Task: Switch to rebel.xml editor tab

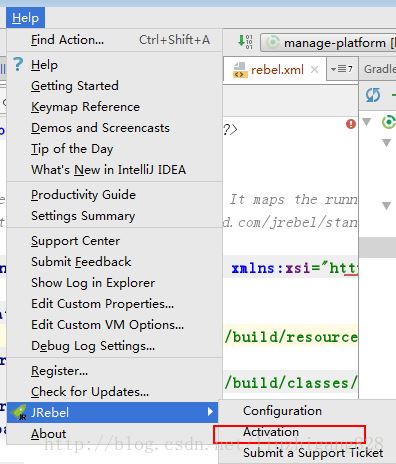Action: click(275, 70)
